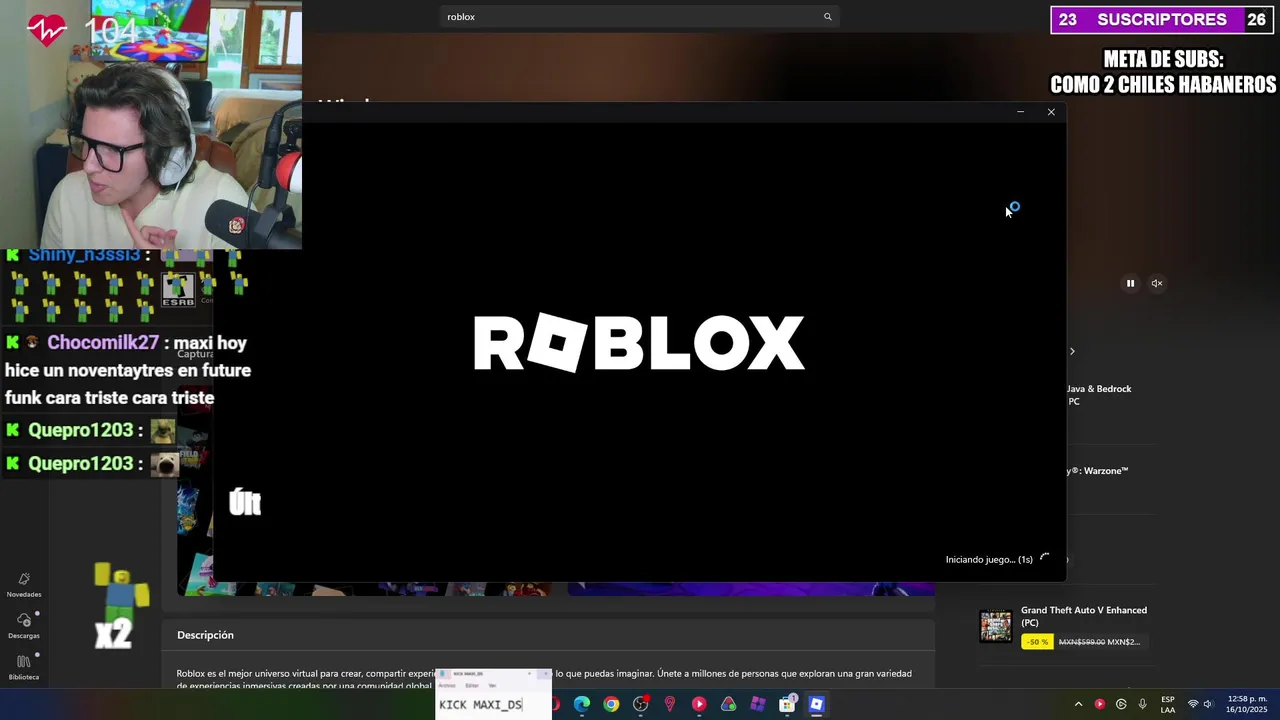Open Java & Bedrock PC game listing
The height and width of the screenshot is (720, 1280).
pos(1098,395)
